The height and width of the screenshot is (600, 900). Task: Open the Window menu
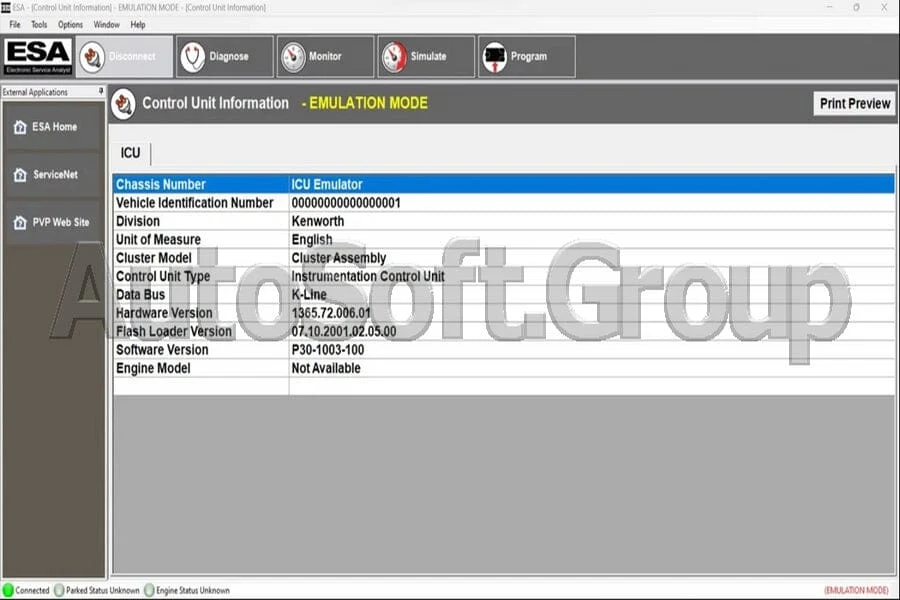pos(107,25)
